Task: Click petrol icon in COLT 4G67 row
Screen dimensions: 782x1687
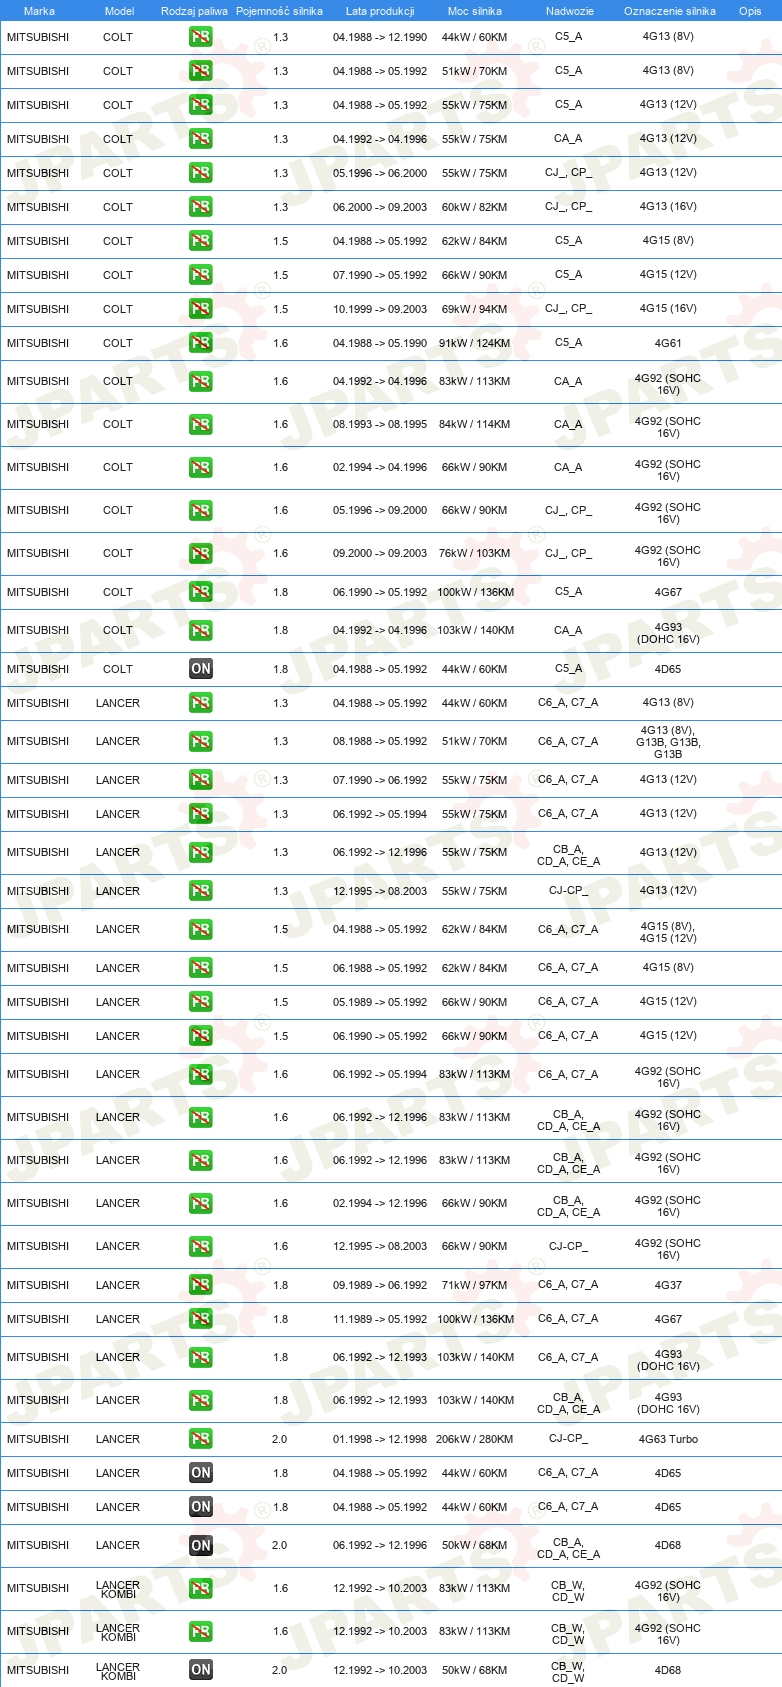Action: tap(200, 592)
